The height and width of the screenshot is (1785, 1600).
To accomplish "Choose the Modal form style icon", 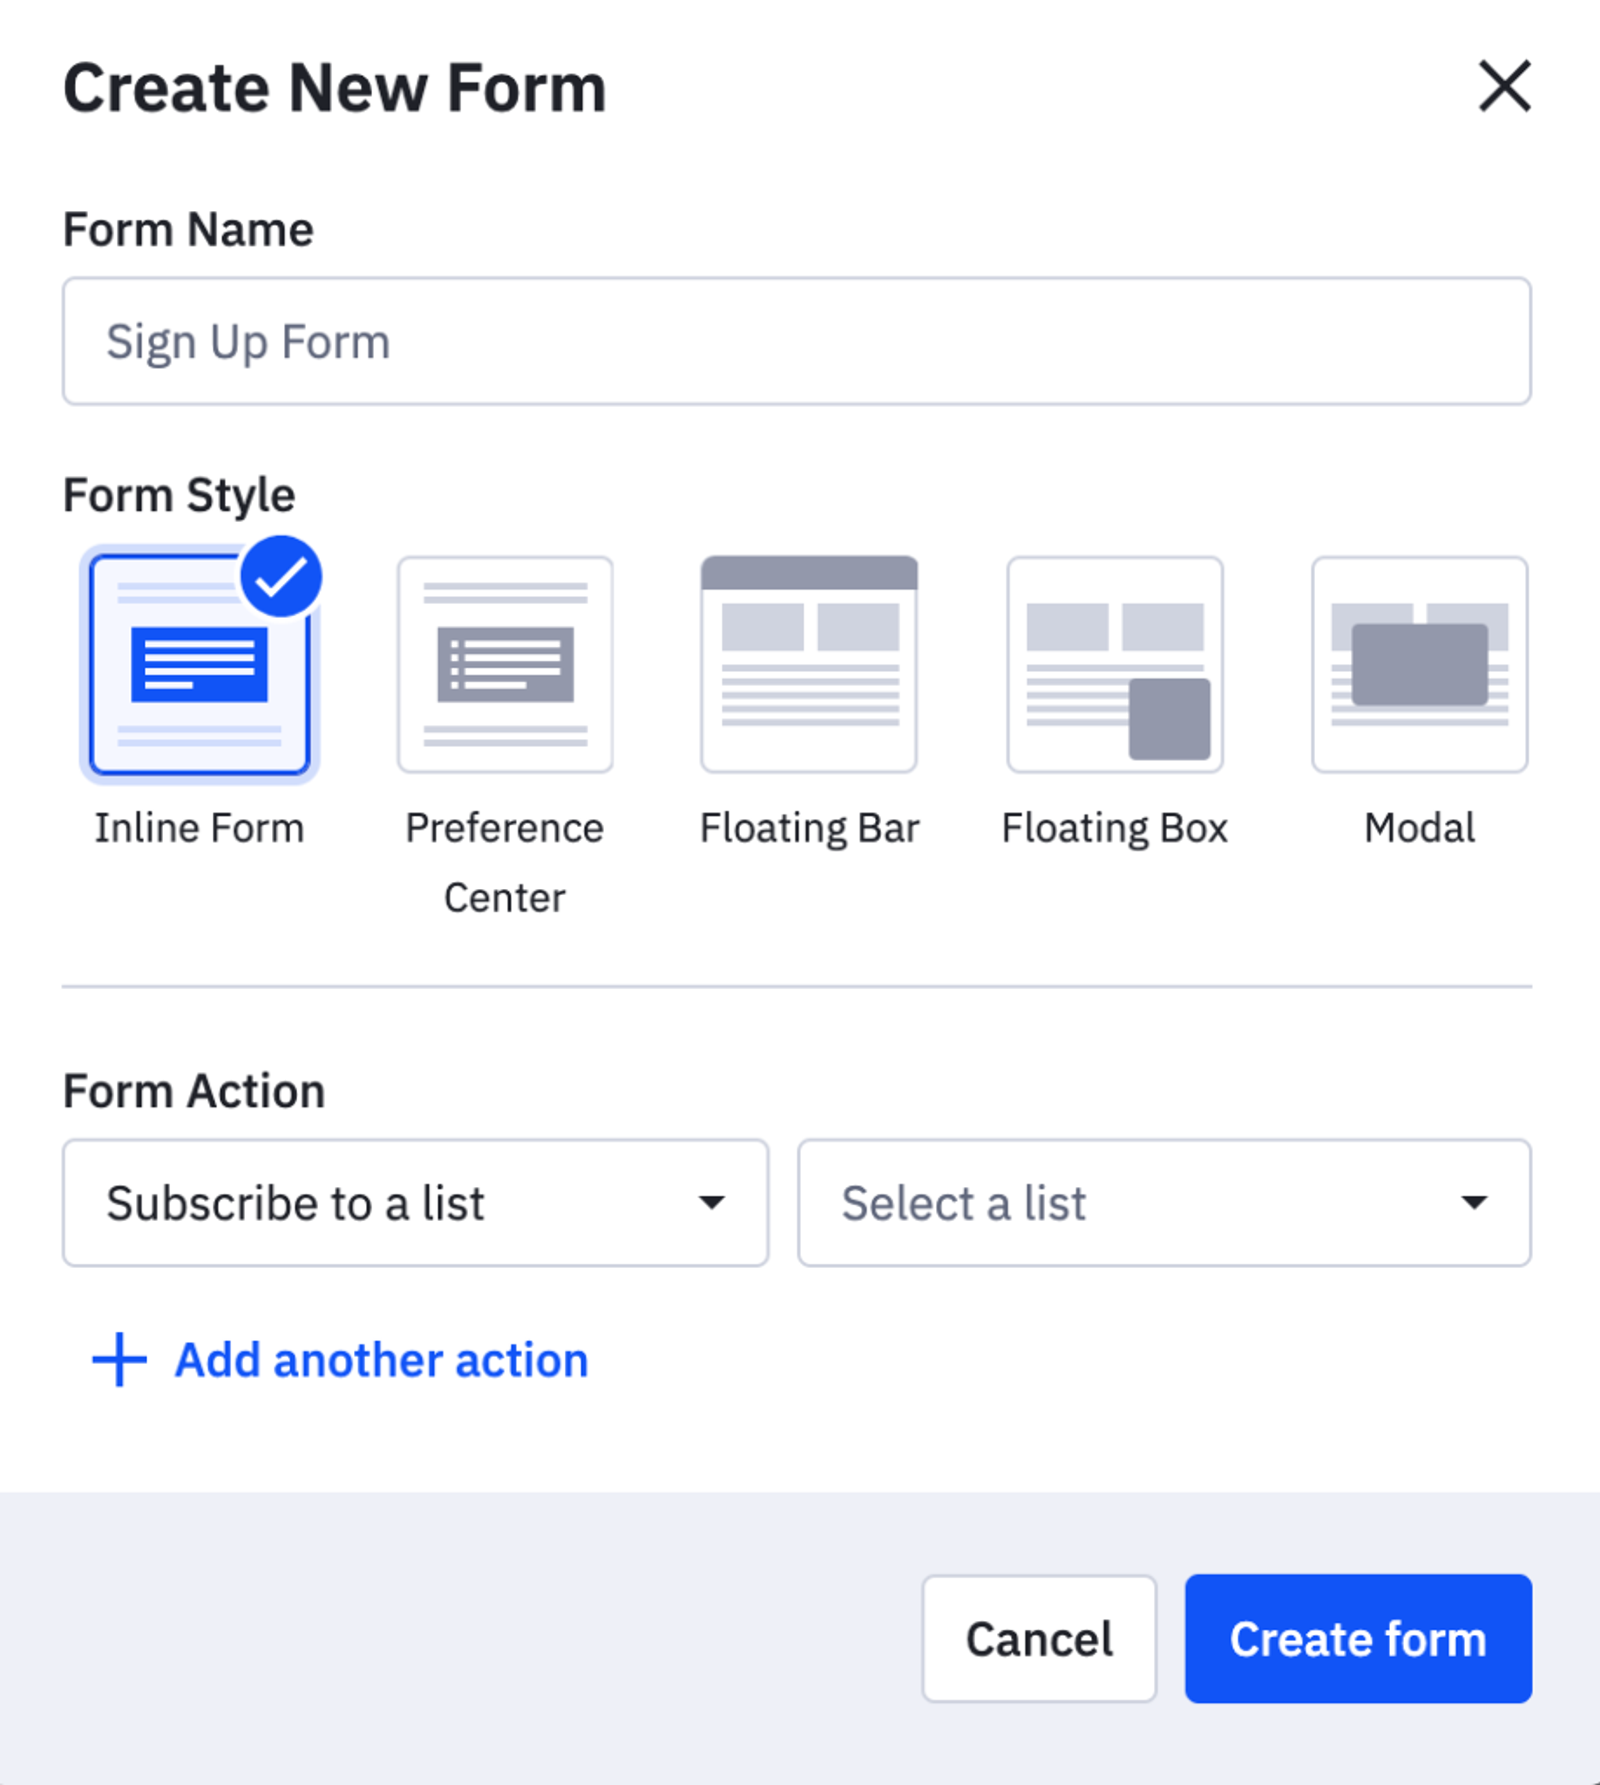I will click(x=1419, y=665).
